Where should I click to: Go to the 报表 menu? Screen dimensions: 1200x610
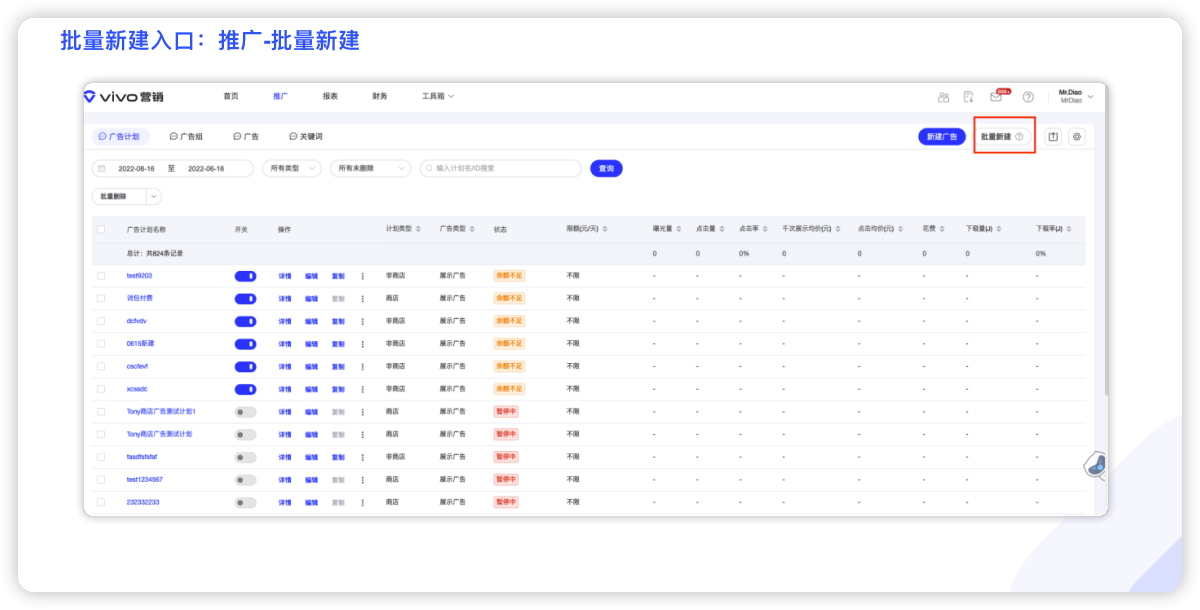coord(330,96)
